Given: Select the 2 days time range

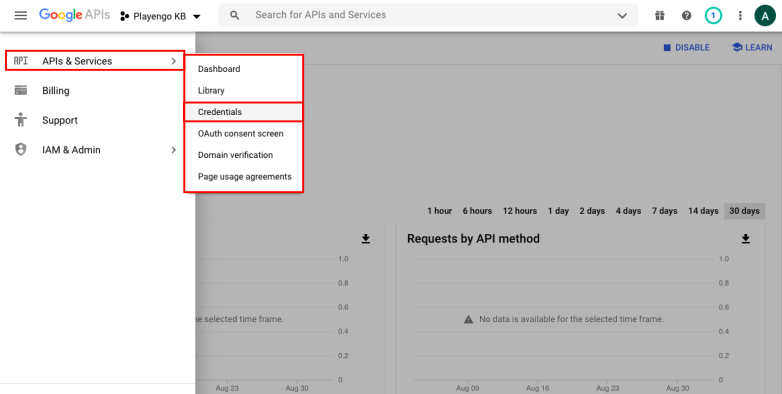Looking at the screenshot, I should tap(592, 211).
